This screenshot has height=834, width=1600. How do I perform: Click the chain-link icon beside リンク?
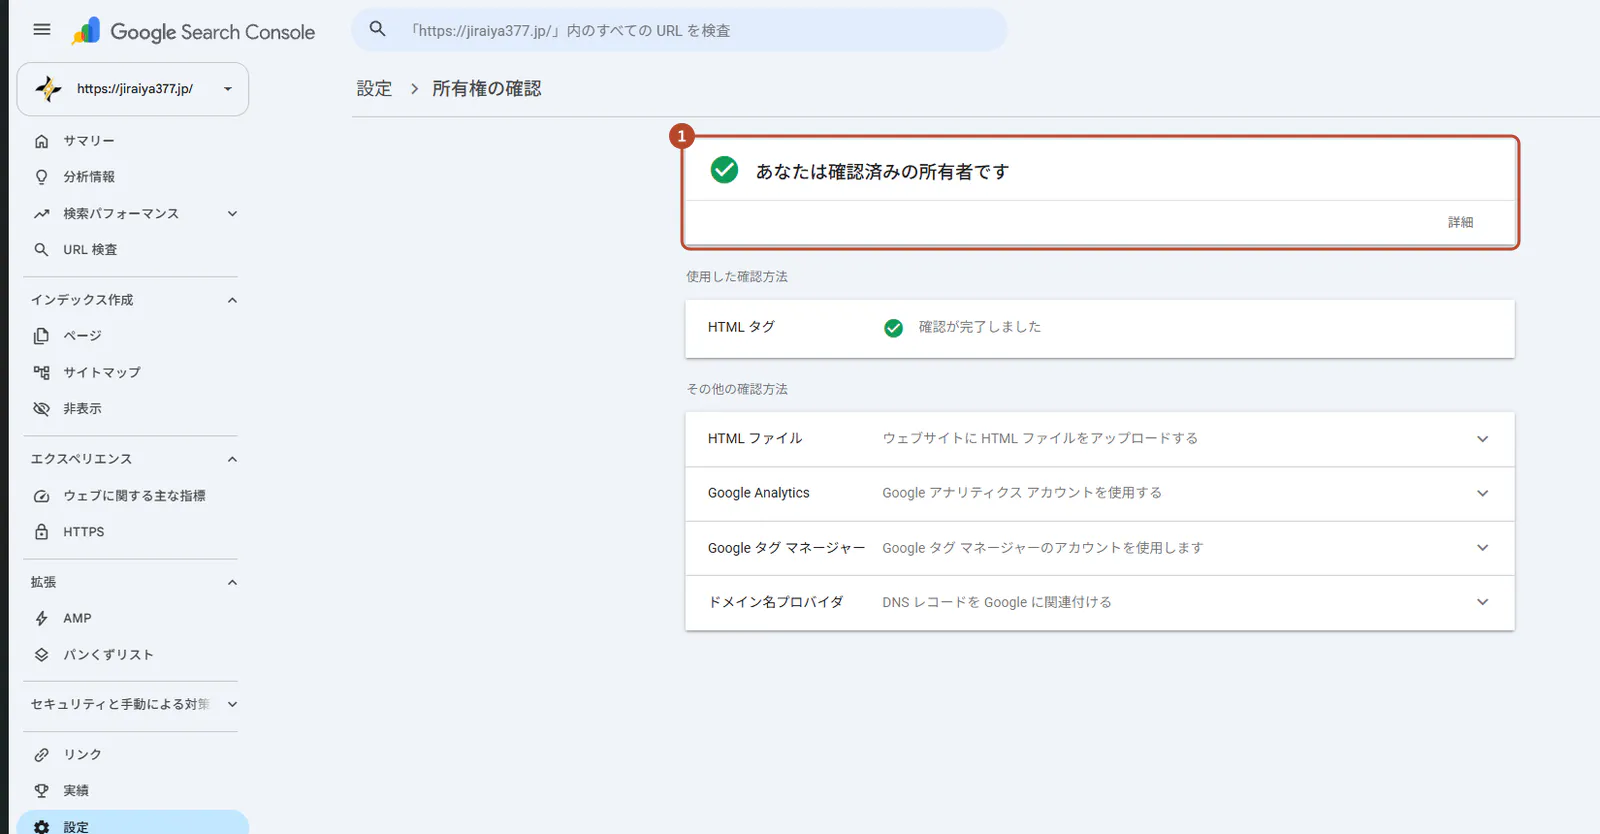tap(41, 755)
